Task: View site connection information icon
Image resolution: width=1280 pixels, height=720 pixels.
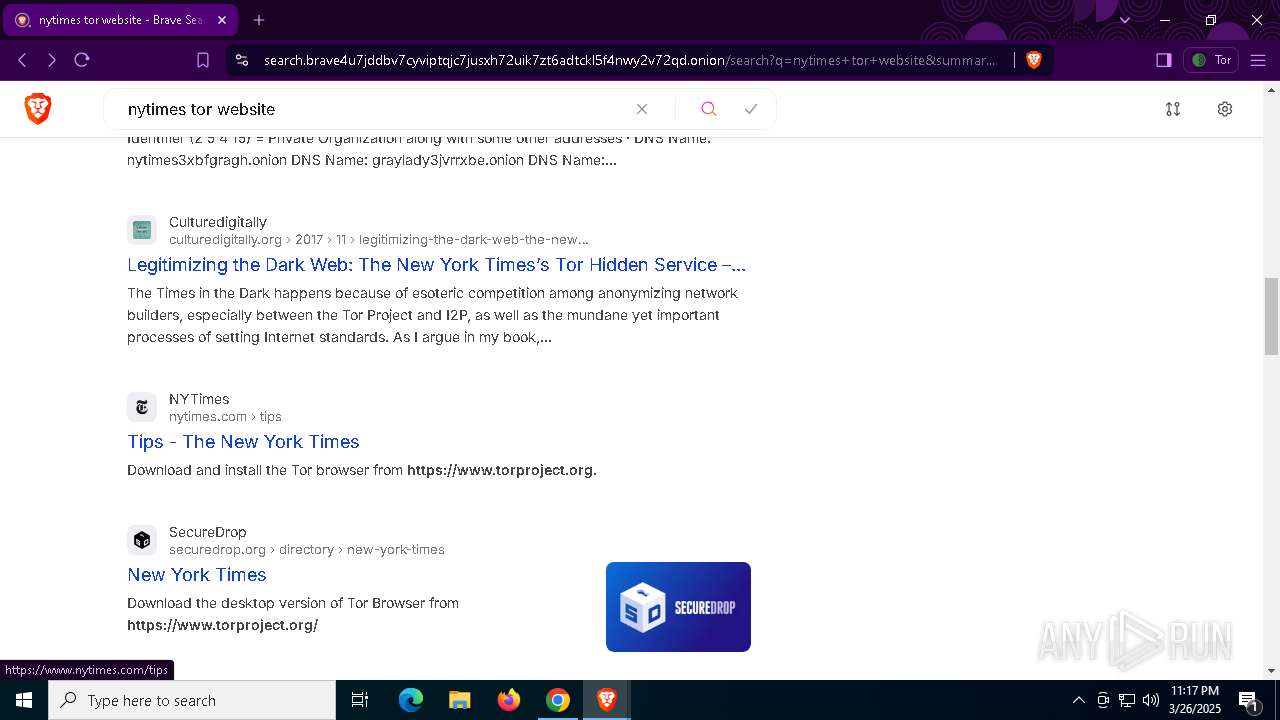Action: (242, 60)
